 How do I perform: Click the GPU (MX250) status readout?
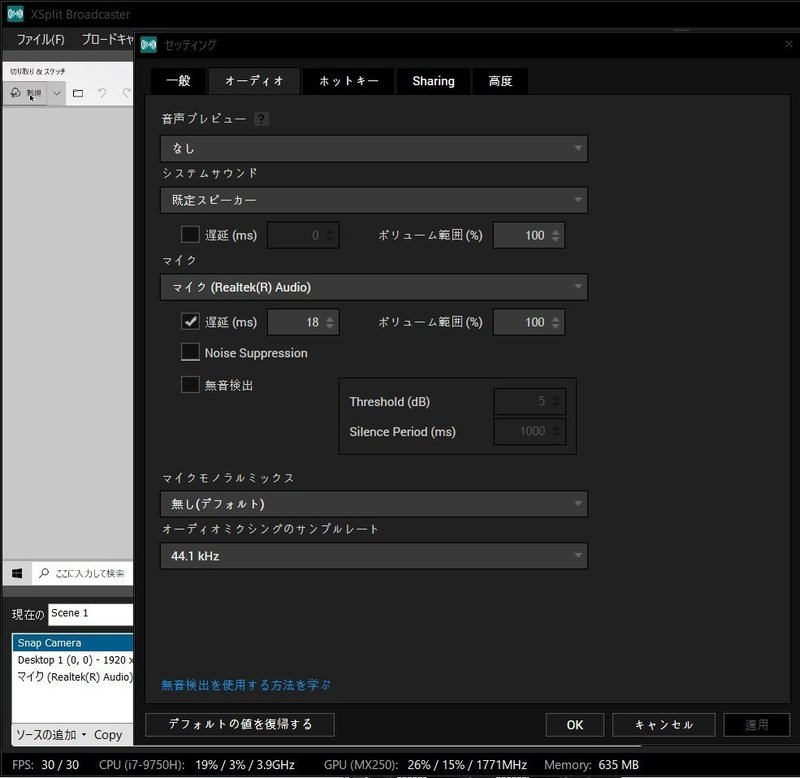[425, 765]
